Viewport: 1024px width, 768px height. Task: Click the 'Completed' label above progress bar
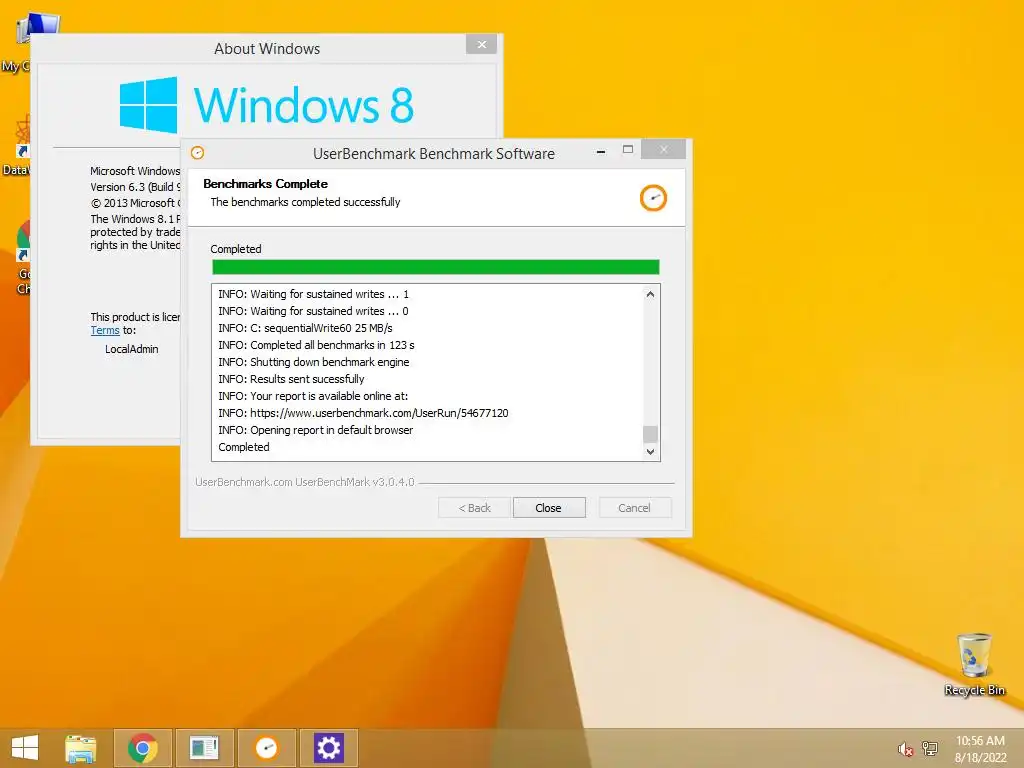click(236, 249)
